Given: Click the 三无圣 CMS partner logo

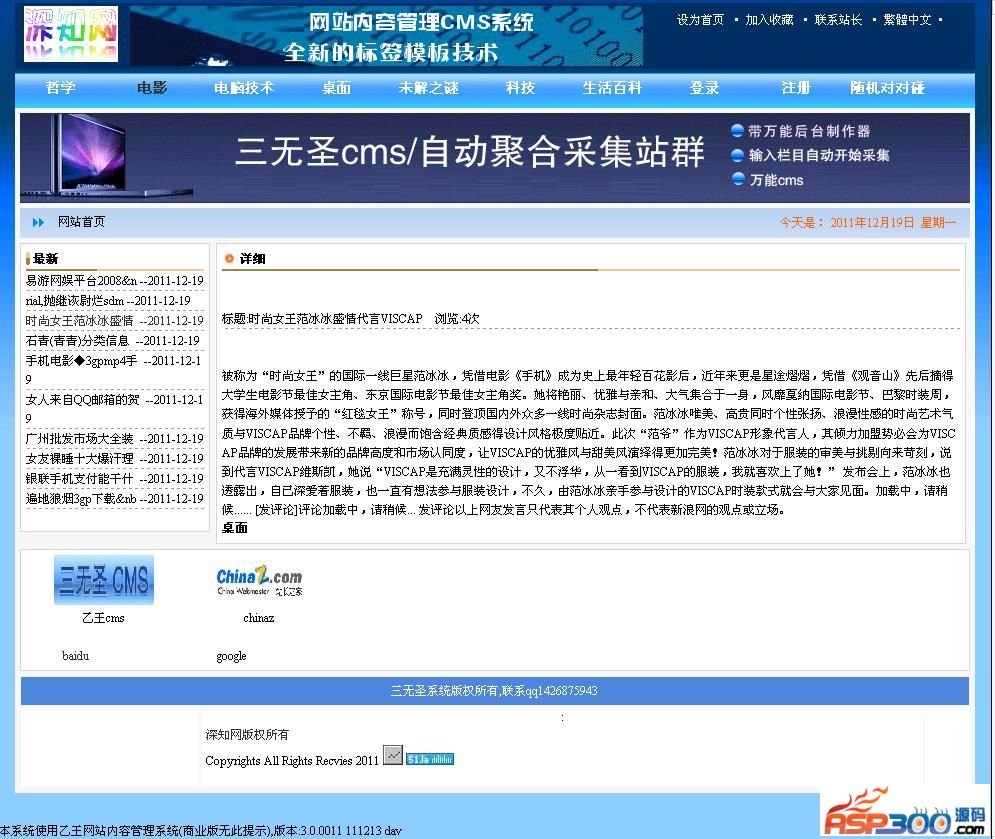Looking at the screenshot, I should click(x=103, y=580).
